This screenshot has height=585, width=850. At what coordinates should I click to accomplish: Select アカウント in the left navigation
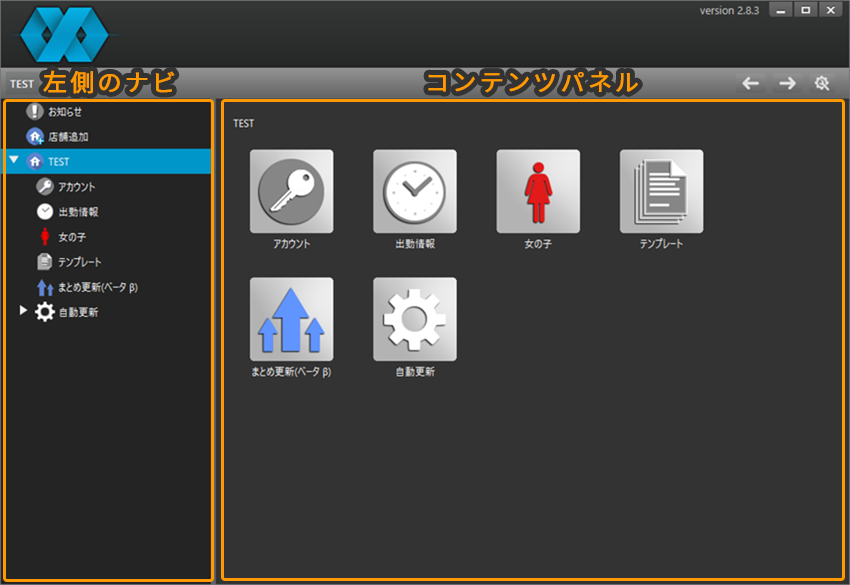(77, 187)
